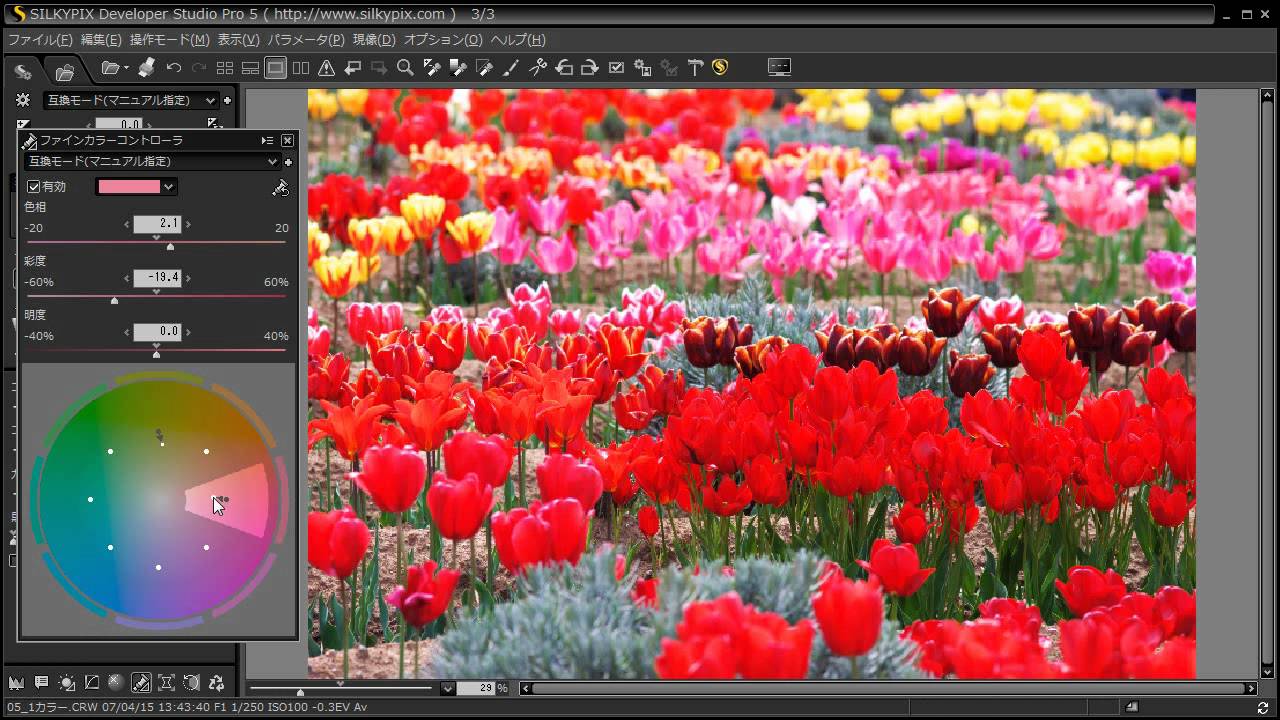The image size is (1280, 720).
Task: Click the next image arrow icon
Action: (379, 68)
